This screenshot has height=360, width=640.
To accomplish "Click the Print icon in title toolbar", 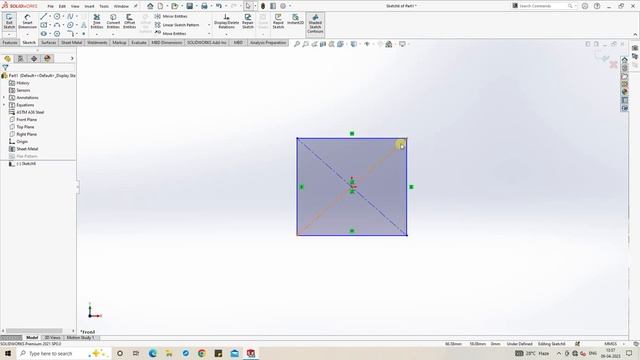I will pos(204,6).
